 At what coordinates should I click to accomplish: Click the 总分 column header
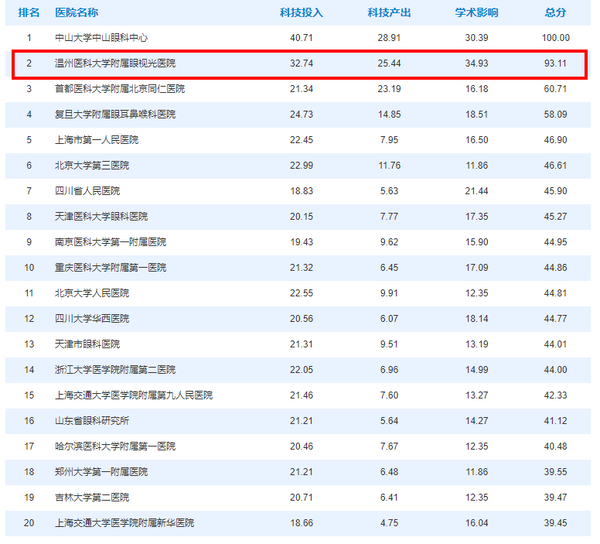coord(555,13)
